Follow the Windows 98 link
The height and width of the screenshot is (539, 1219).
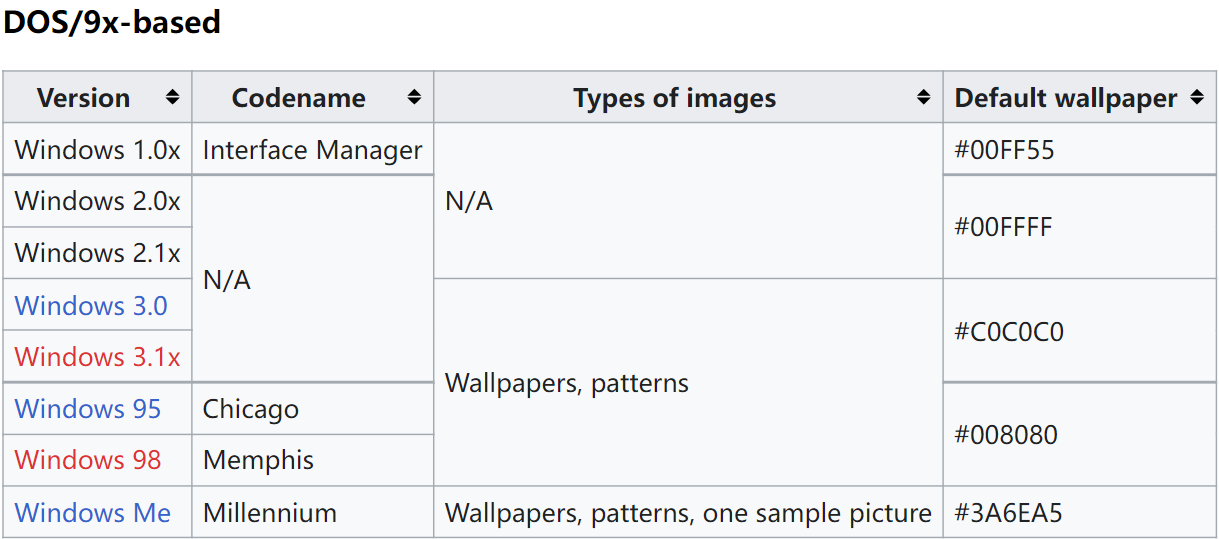(x=88, y=460)
